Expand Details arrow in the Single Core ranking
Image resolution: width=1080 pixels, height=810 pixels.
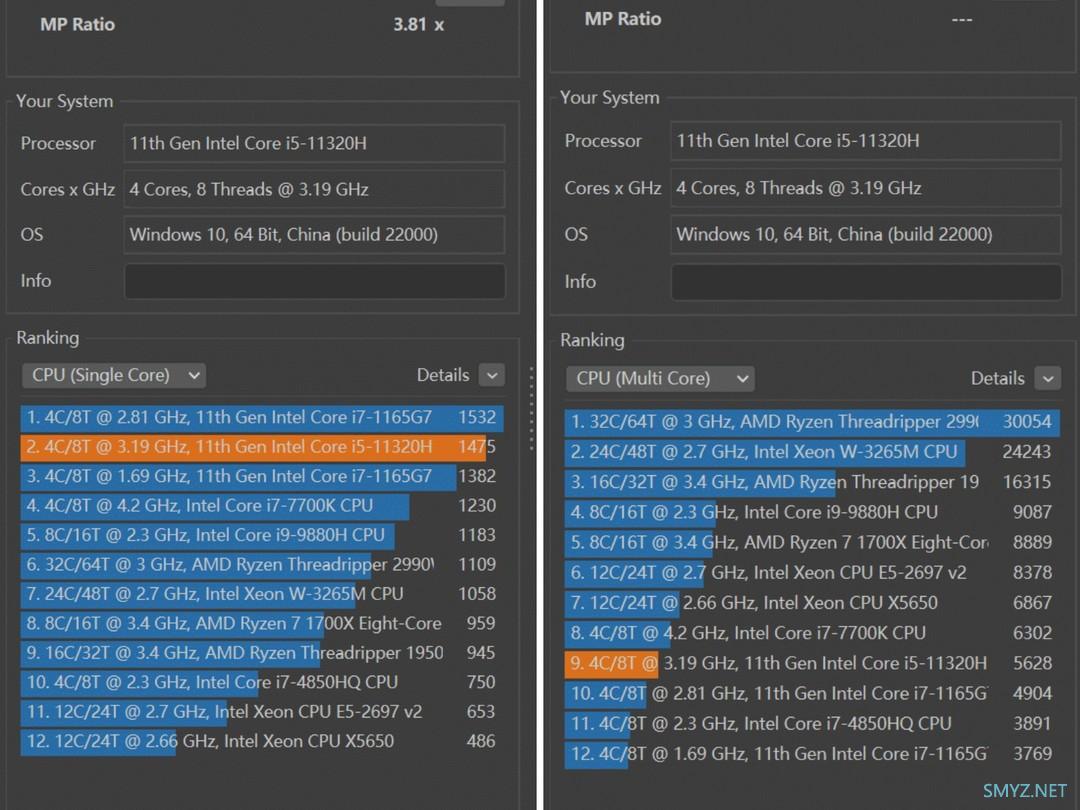coord(491,375)
